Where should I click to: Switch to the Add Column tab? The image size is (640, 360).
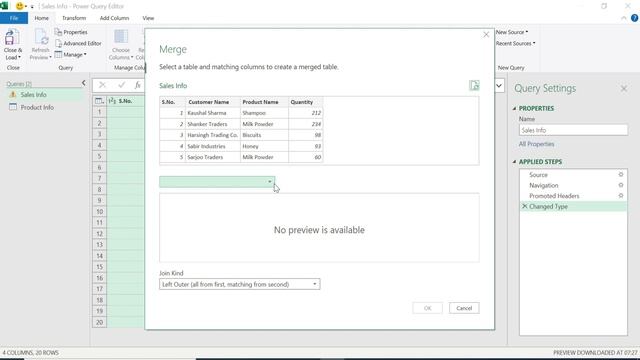tap(114, 18)
